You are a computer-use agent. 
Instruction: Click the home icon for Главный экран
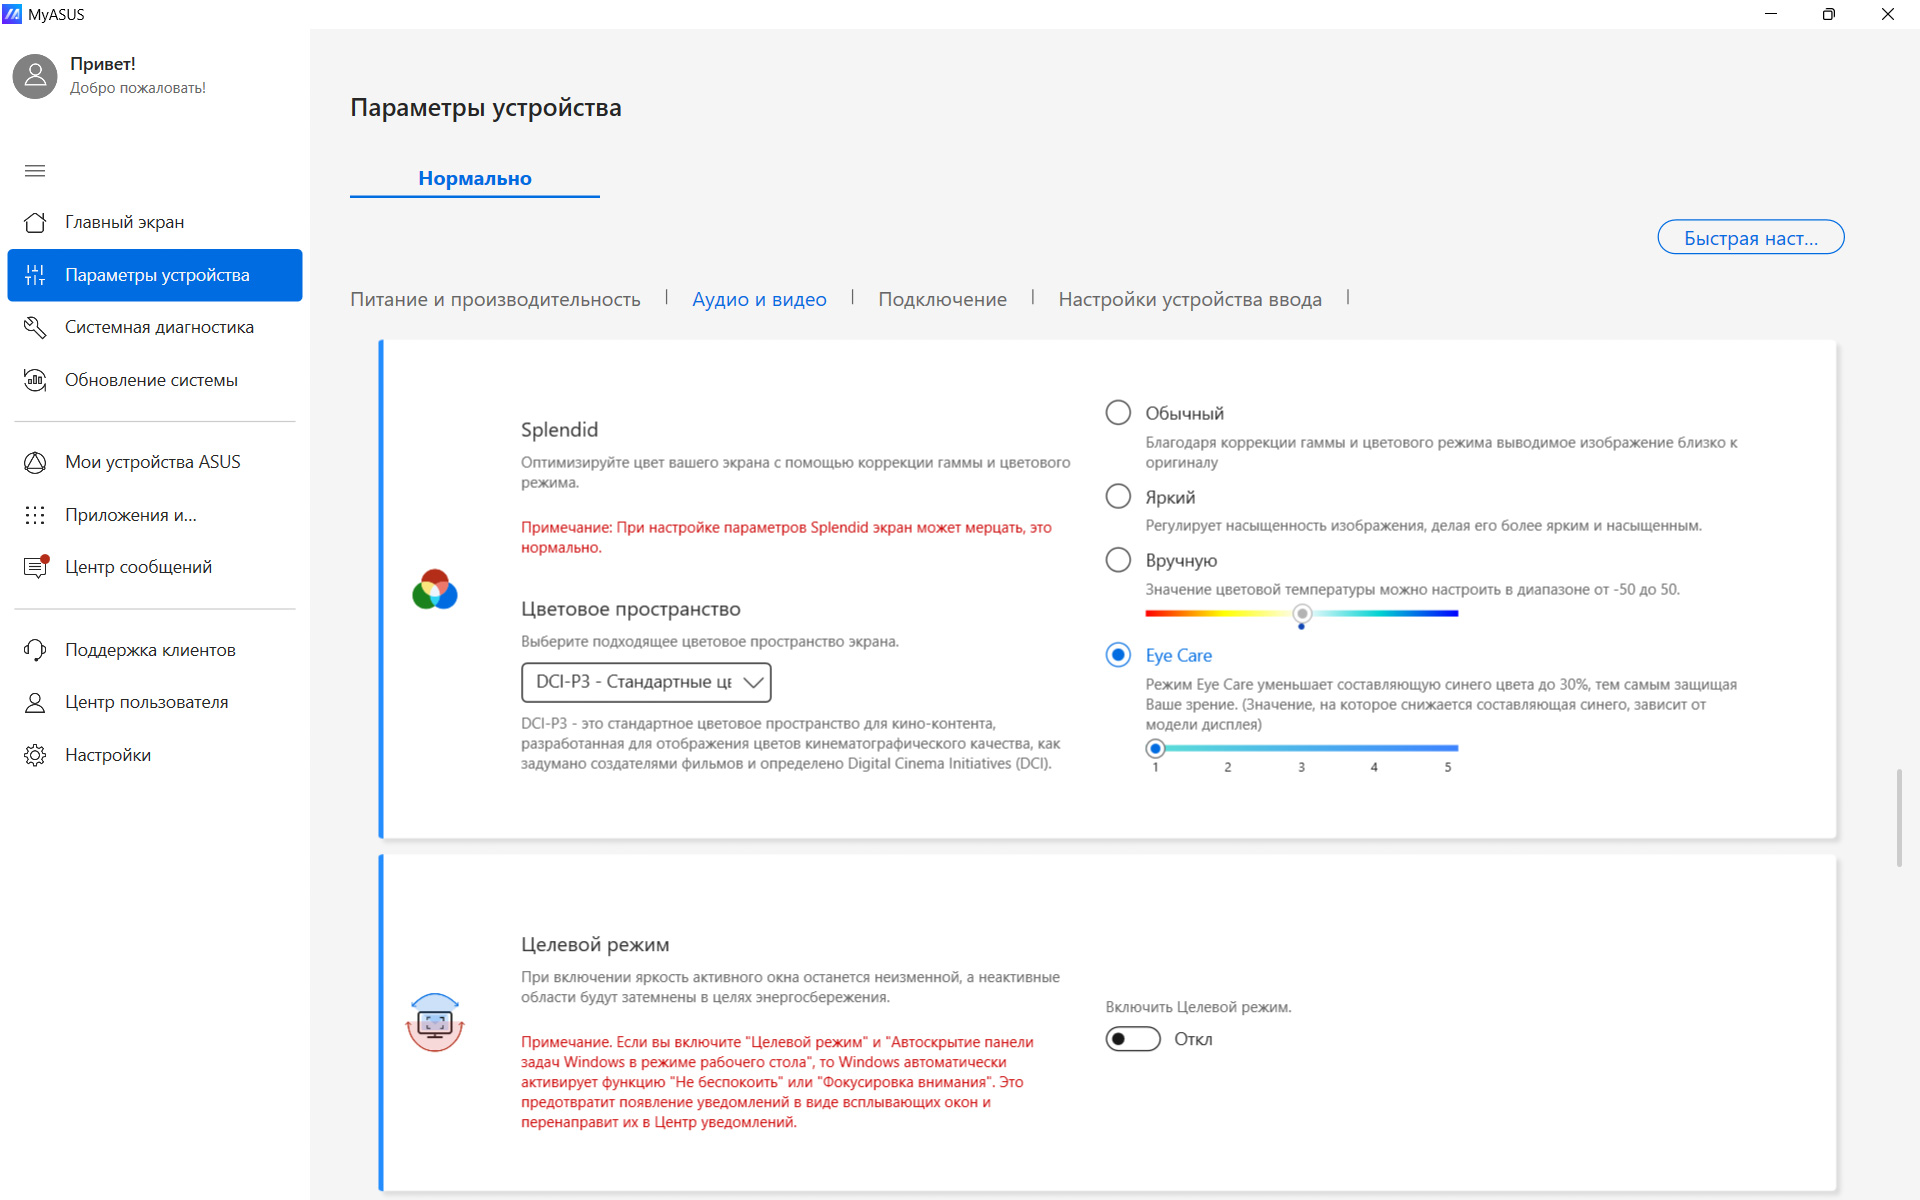point(35,222)
